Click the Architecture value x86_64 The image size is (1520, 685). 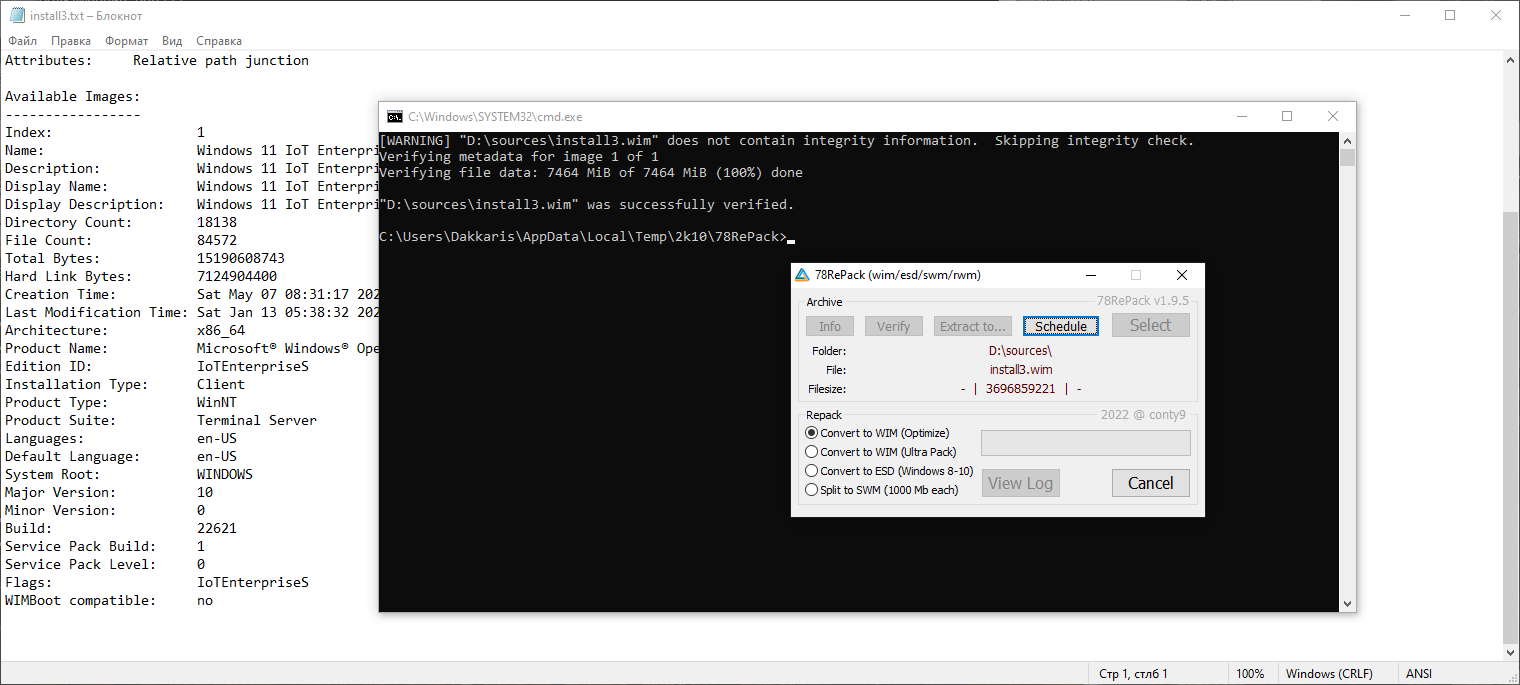click(x=221, y=331)
